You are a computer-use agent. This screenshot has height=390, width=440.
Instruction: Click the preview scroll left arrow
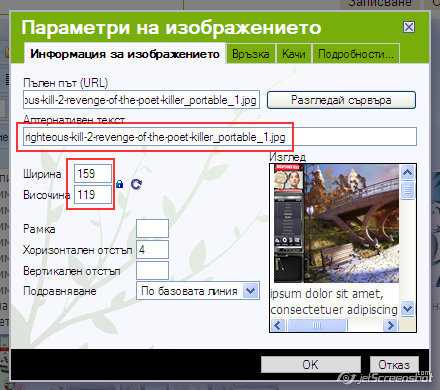pos(278,324)
